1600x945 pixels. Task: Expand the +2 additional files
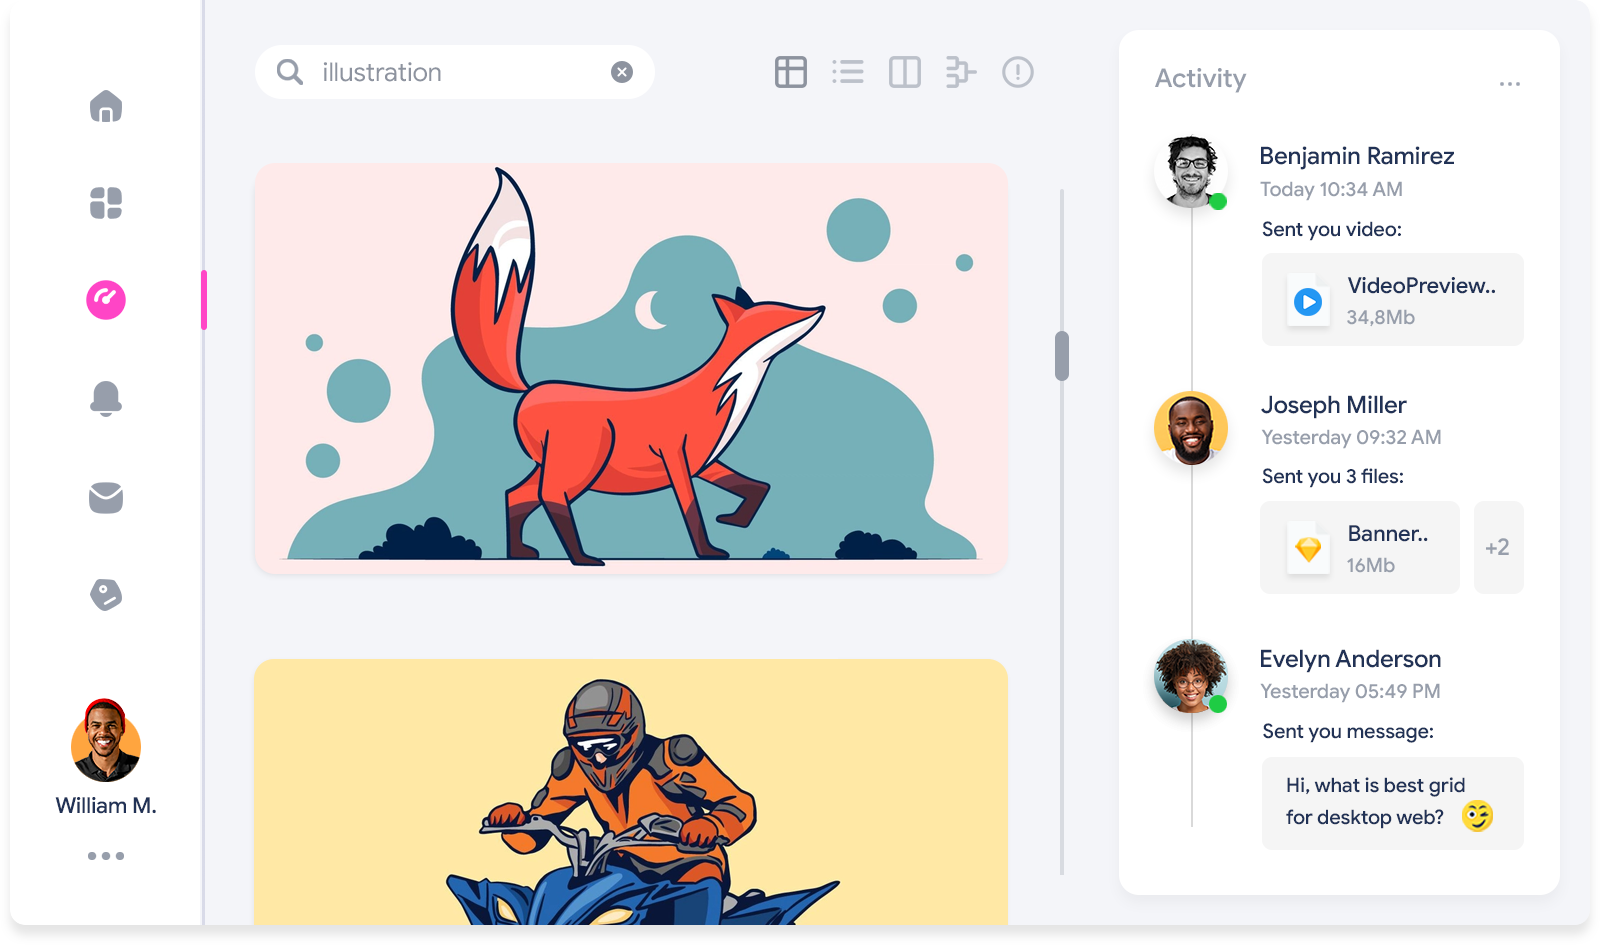coord(1497,548)
